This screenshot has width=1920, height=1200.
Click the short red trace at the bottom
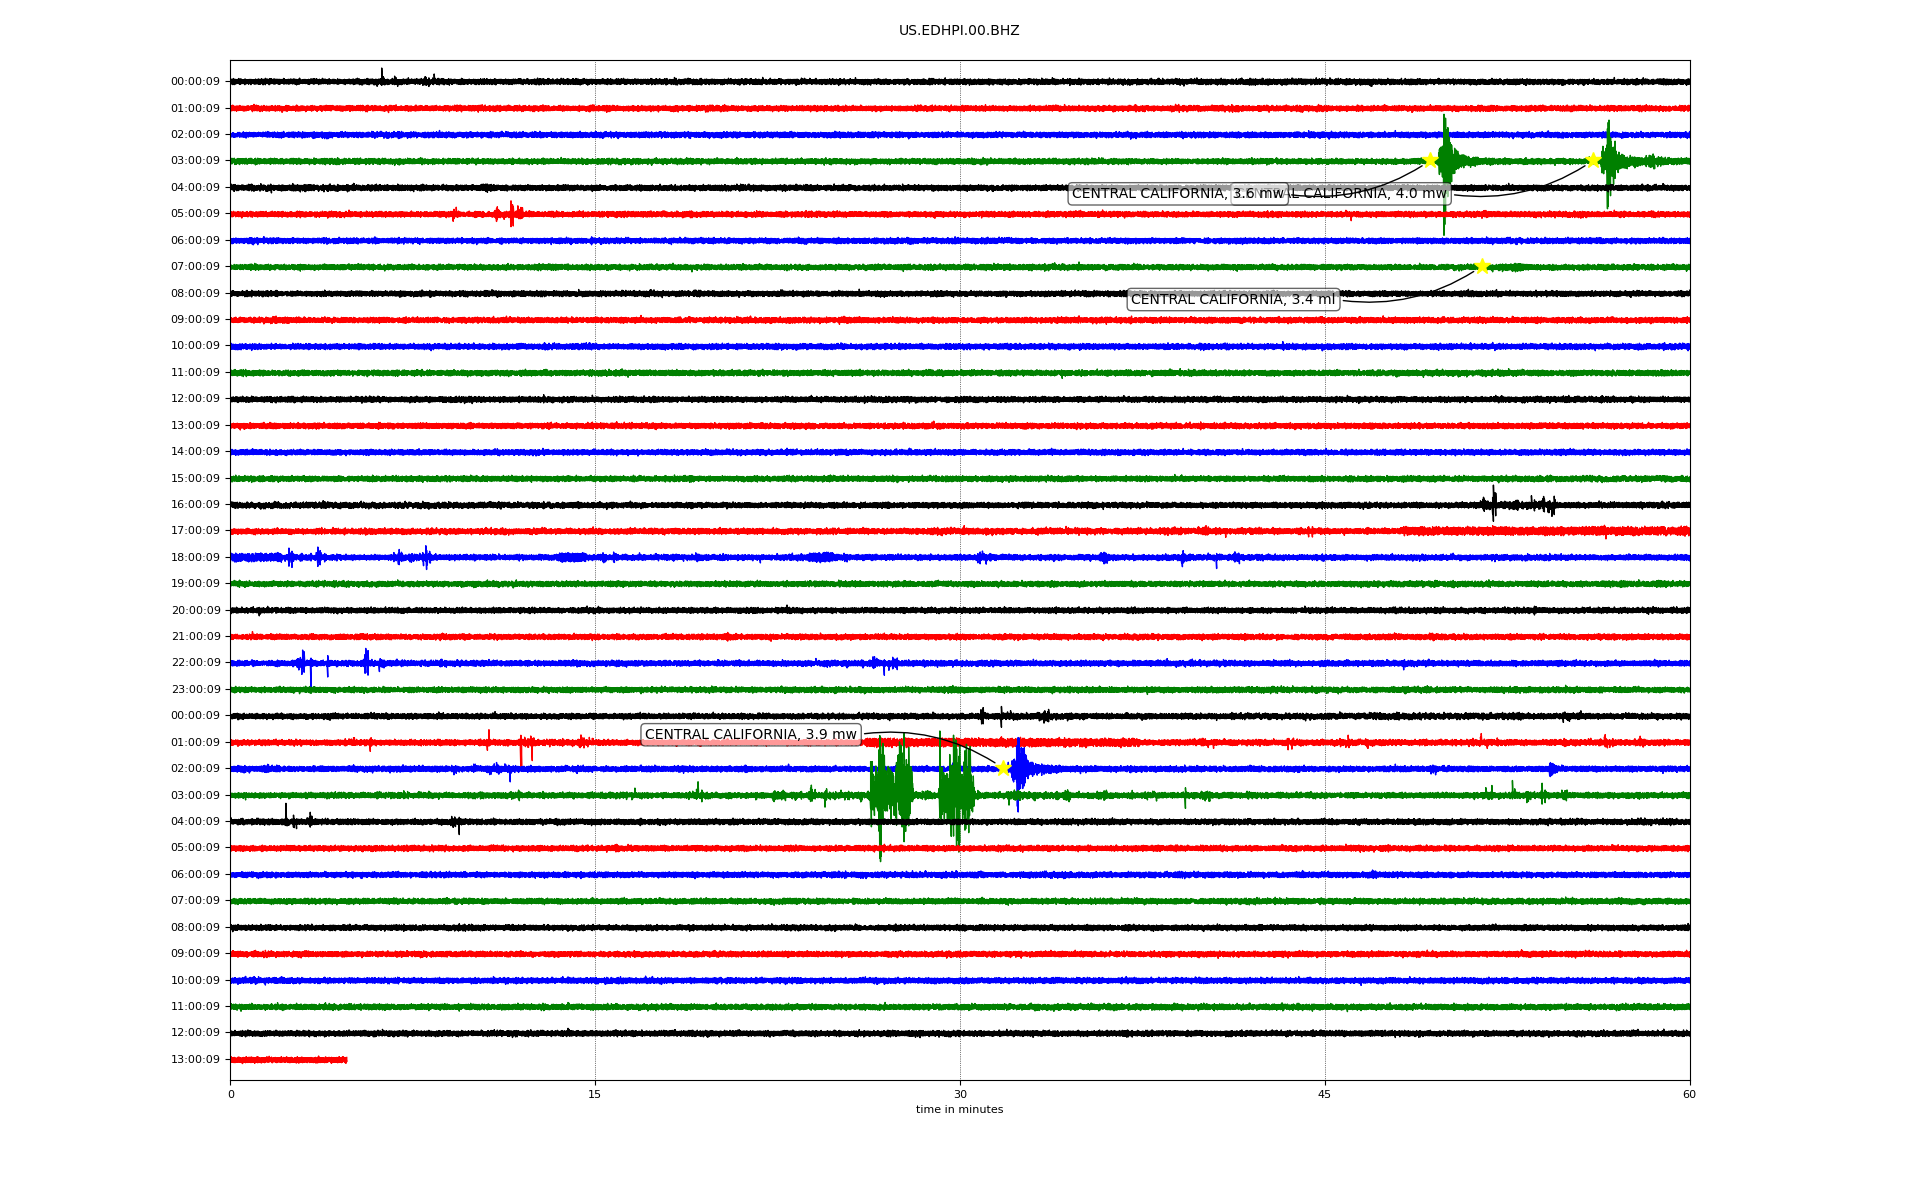click(x=288, y=1059)
